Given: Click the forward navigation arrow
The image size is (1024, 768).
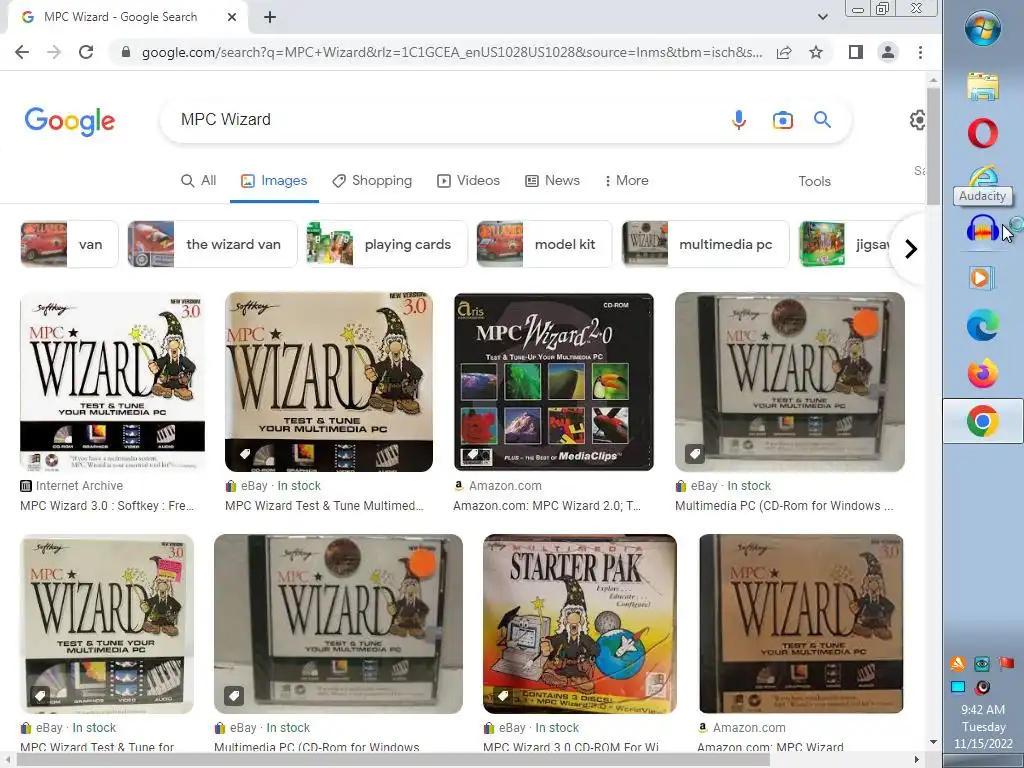Looking at the screenshot, I should point(54,52).
